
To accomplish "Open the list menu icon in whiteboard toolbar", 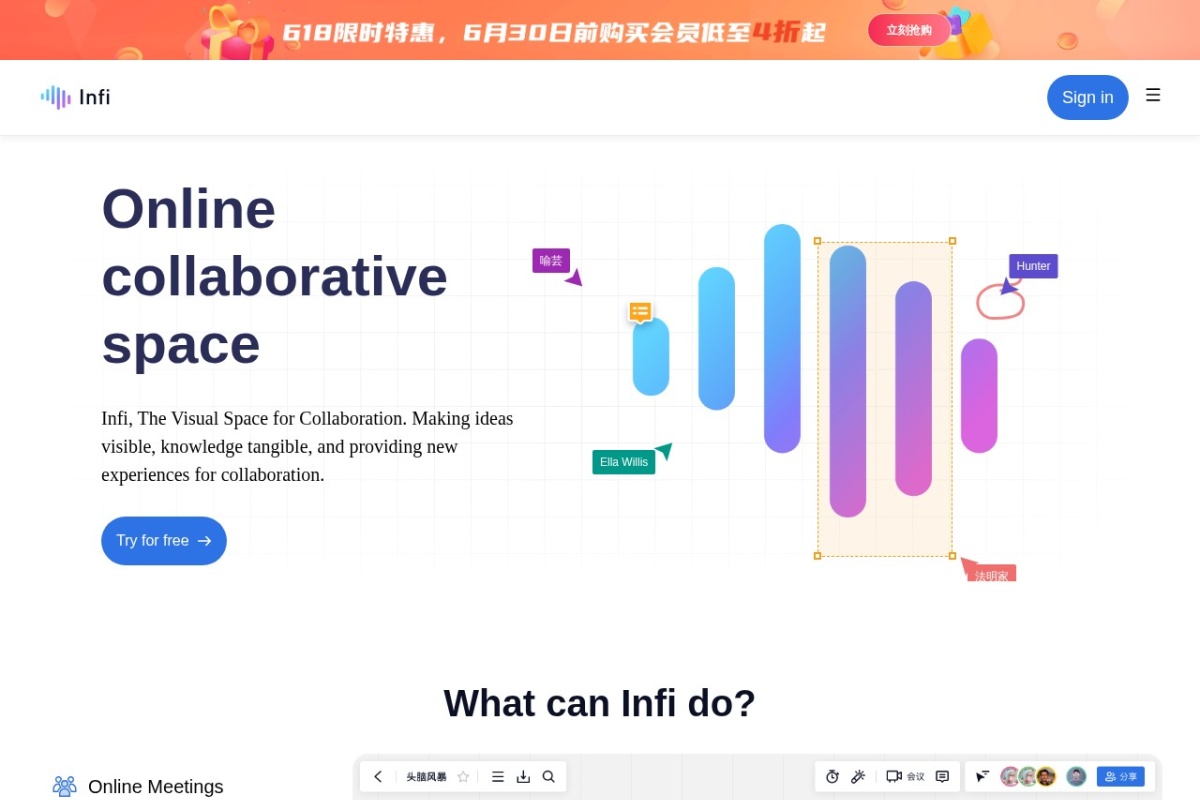I will (498, 777).
